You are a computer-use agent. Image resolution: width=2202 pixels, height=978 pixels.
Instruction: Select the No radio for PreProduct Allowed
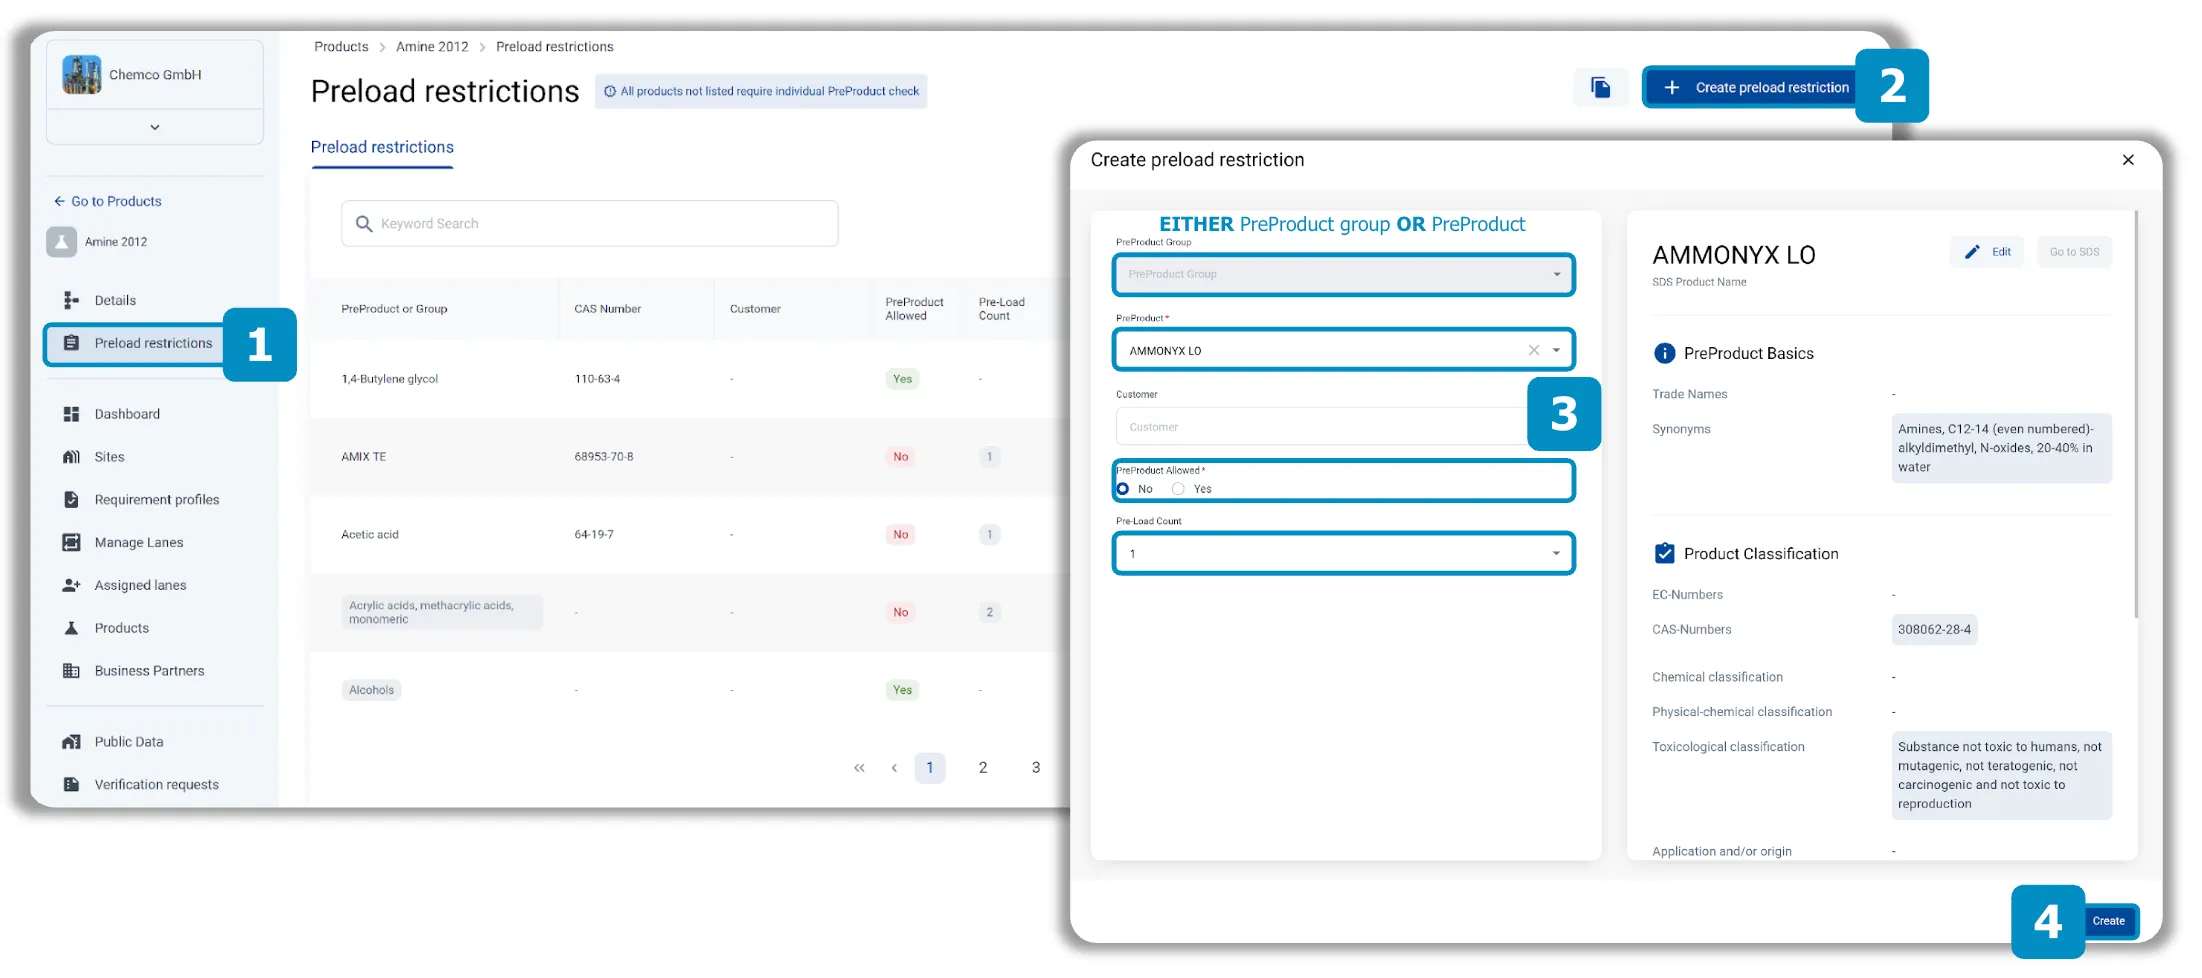click(1123, 489)
